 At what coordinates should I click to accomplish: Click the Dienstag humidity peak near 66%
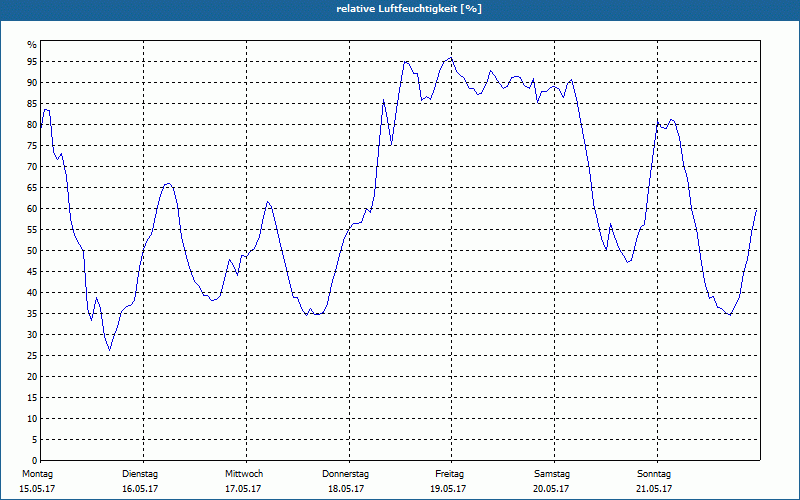click(x=168, y=184)
